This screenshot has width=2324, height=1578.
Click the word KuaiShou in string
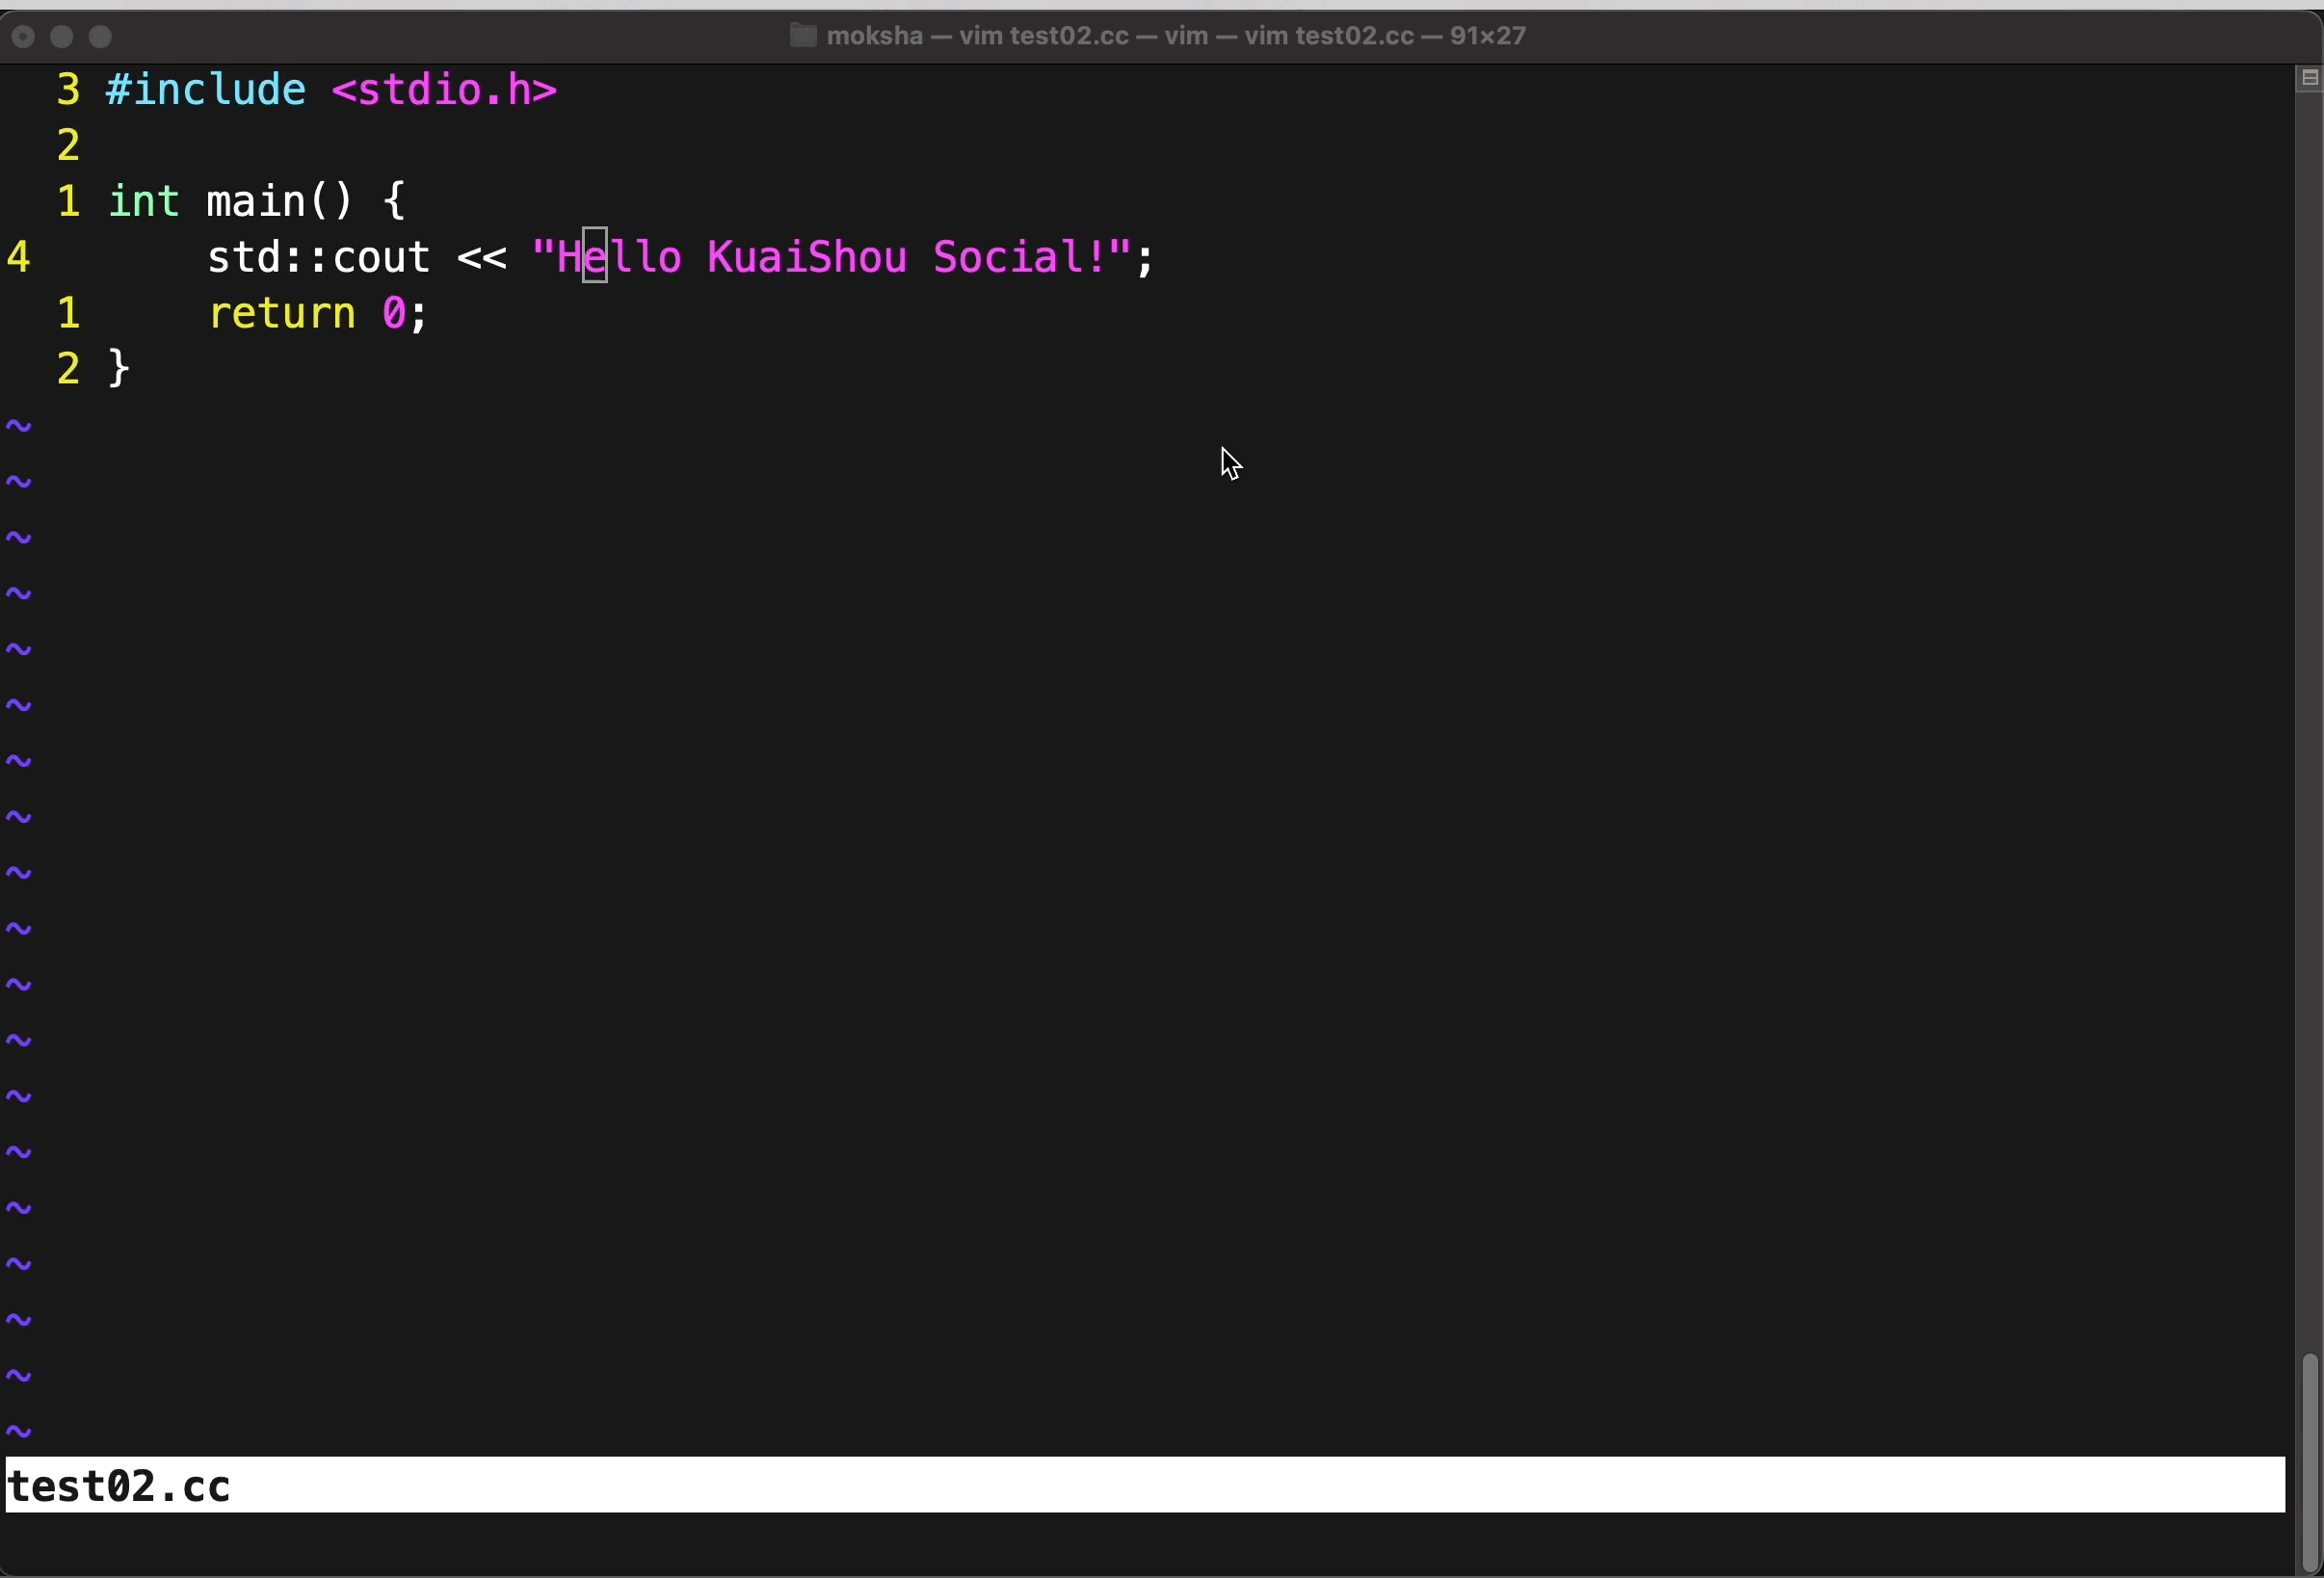pyautogui.click(x=806, y=258)
